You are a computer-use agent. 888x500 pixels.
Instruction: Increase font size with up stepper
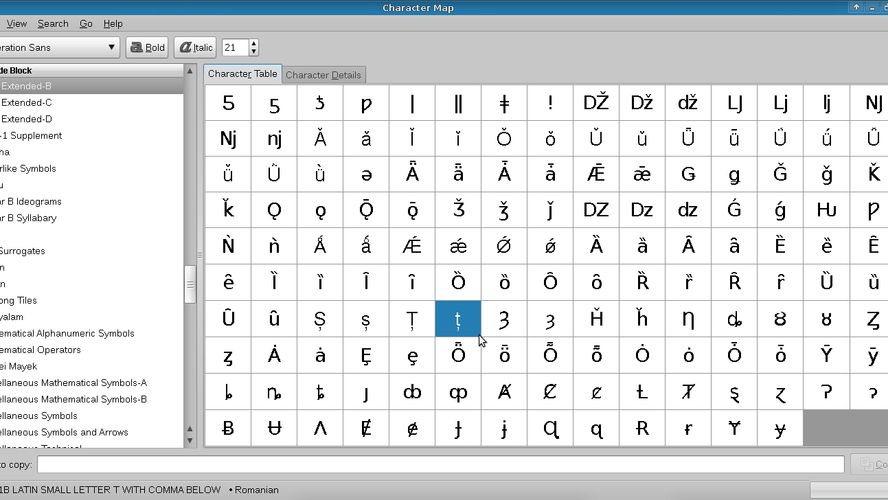coord(254,44)
